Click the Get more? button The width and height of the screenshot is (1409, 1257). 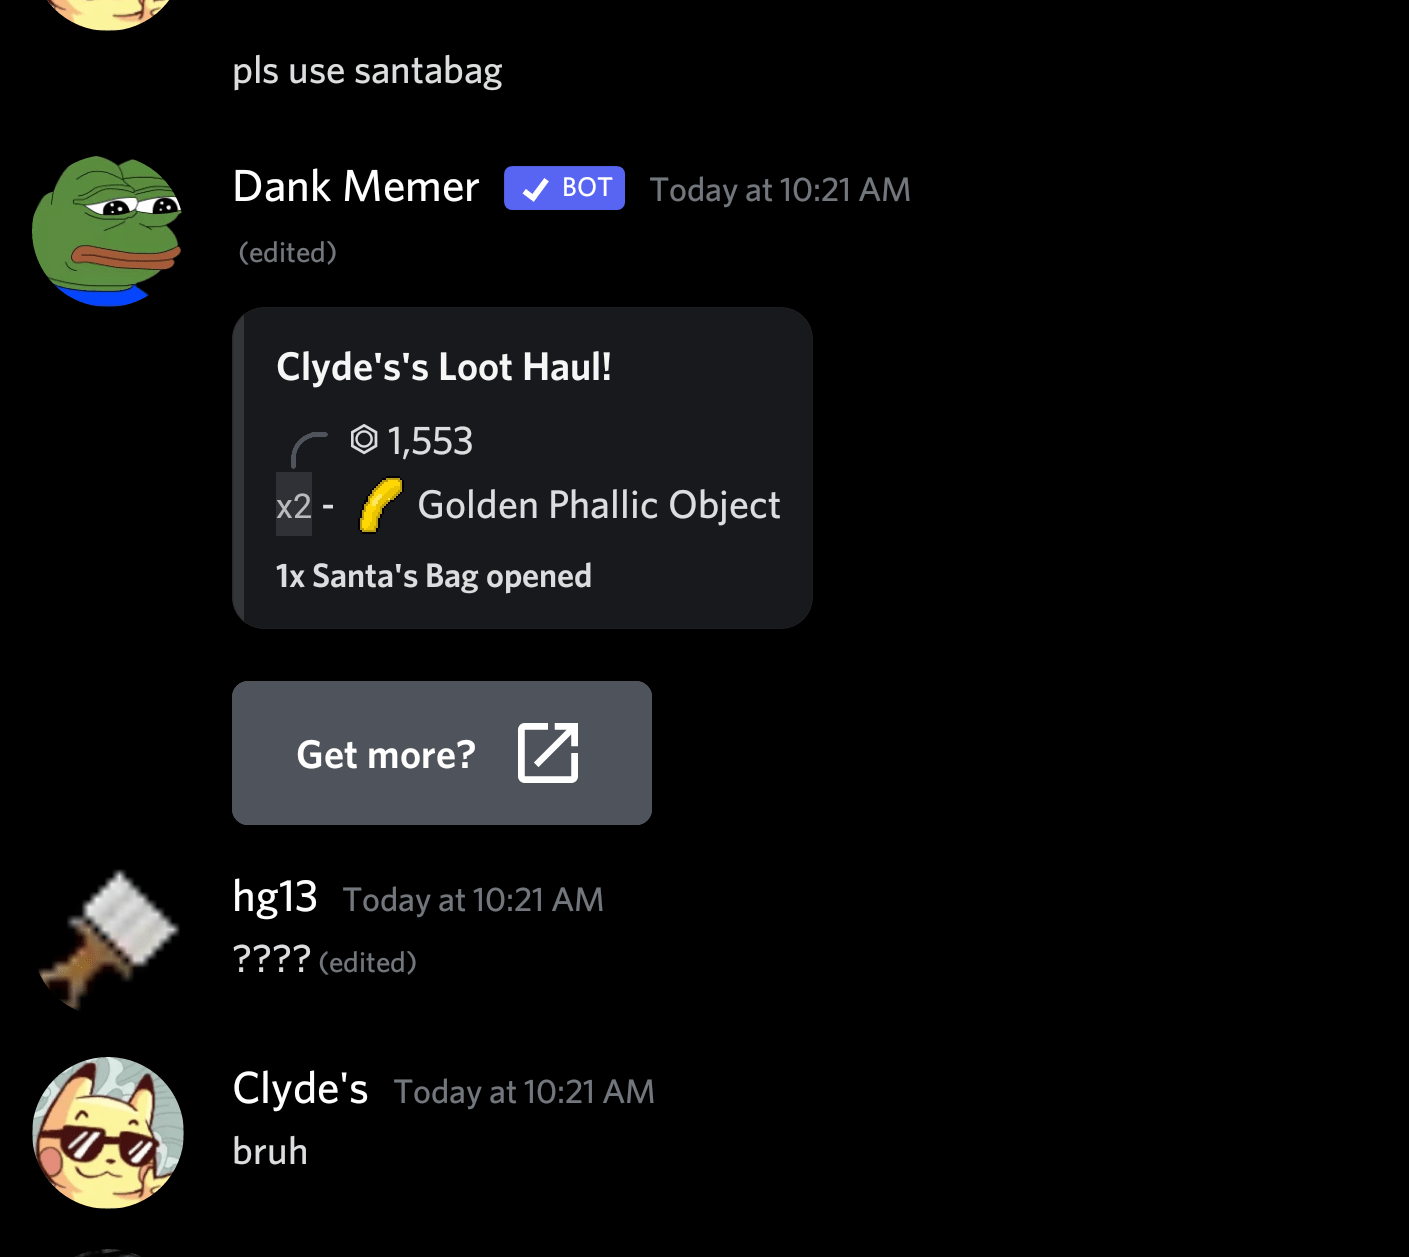coord(442,753)
